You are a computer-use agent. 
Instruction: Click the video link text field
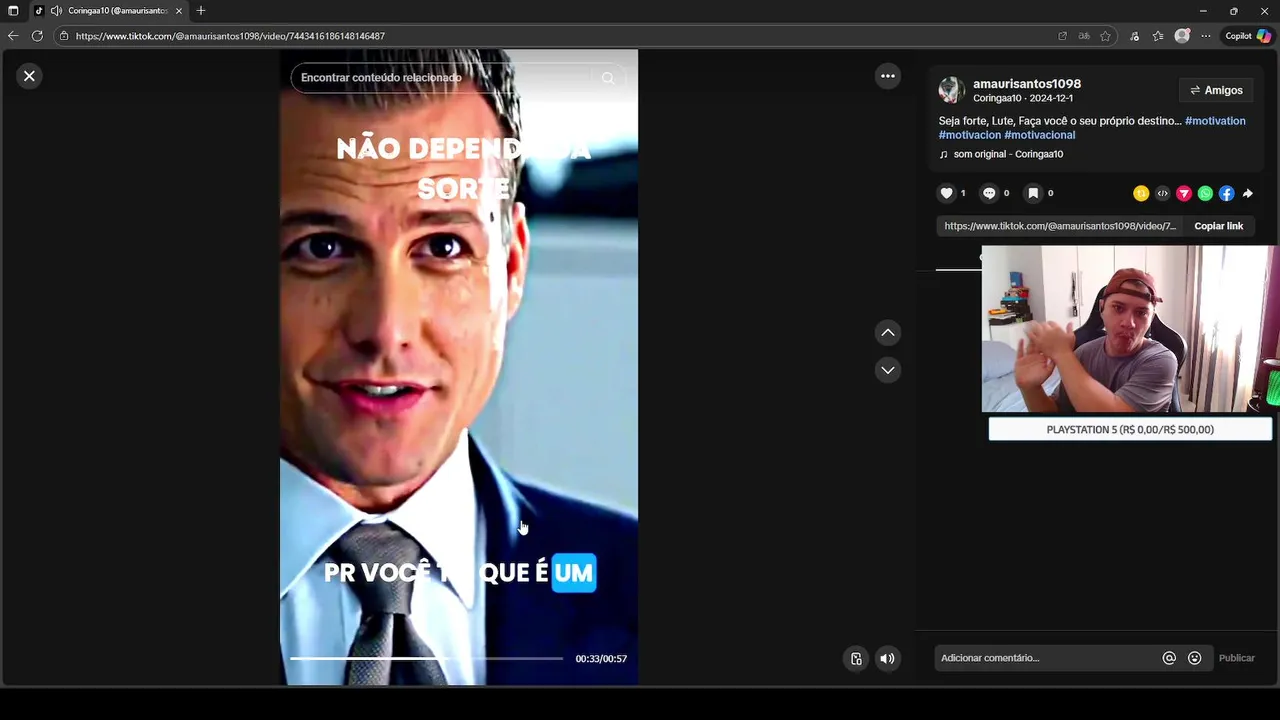coord(1060,226)
